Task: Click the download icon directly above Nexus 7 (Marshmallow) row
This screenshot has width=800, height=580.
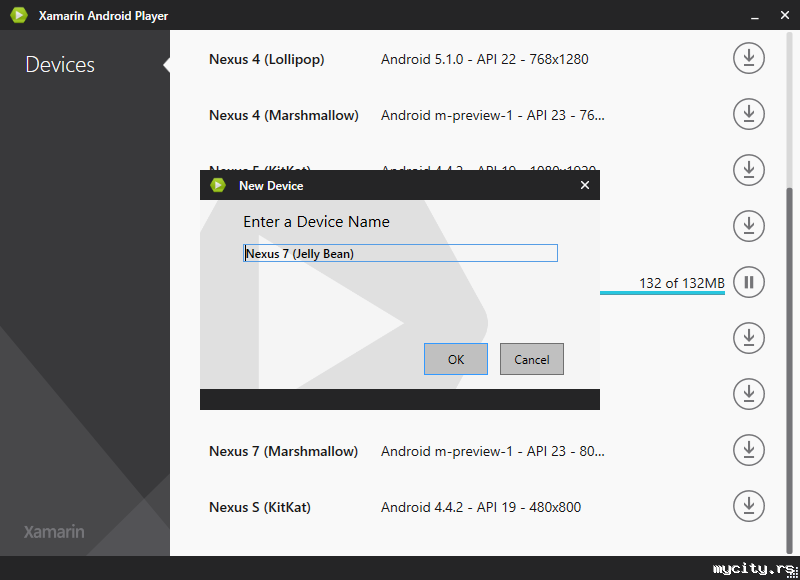Action: click(x=748, y=394)
